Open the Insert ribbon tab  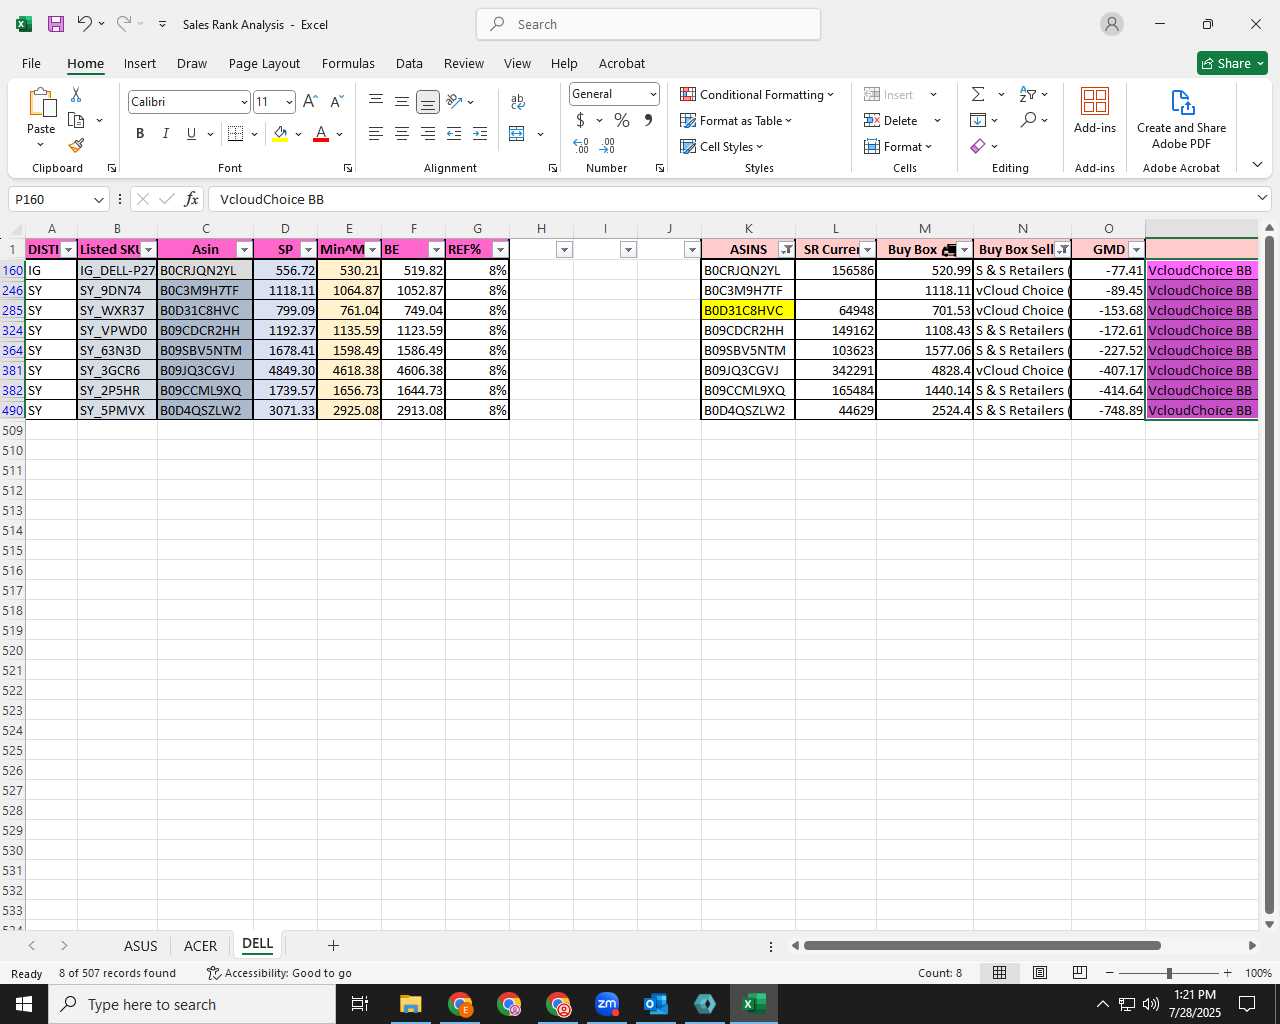click(140, 63)
